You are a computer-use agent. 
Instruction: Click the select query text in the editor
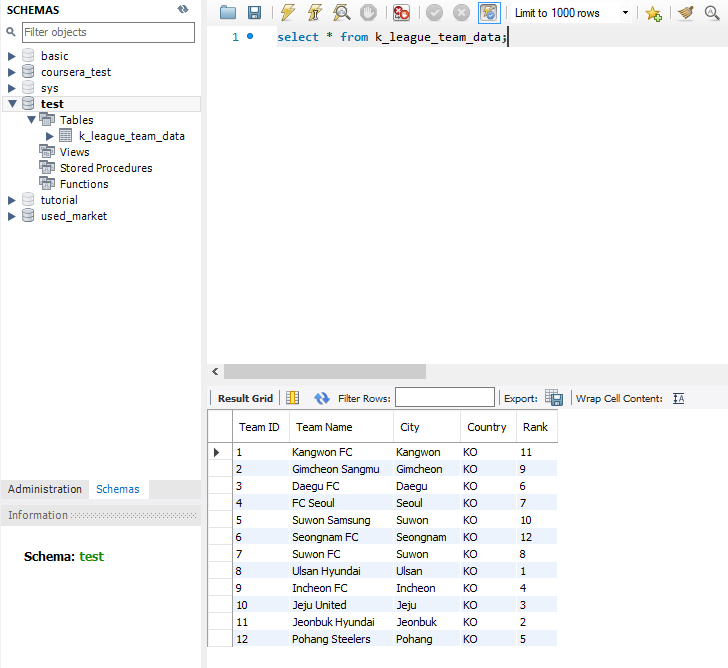tap(391, 37)
